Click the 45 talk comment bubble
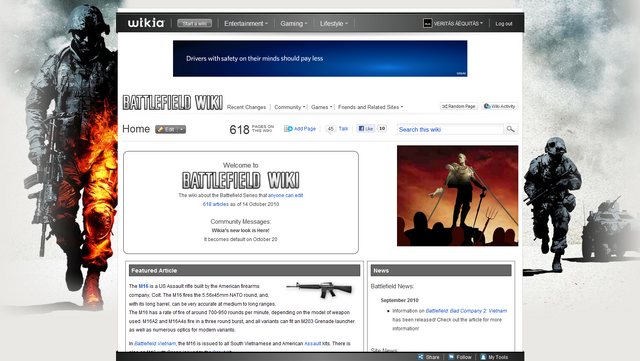640x361 pixels. (x=331, y=129)
